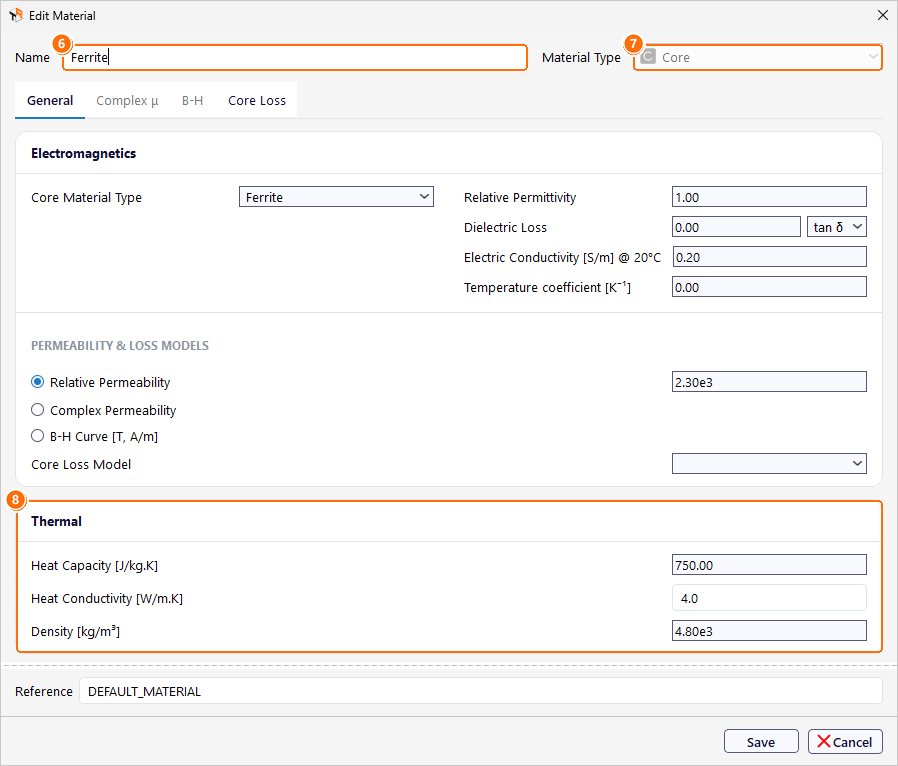Click the Thermal section heading
The height and width of the screenshot is (766, 898).
(x=56, y=522)
